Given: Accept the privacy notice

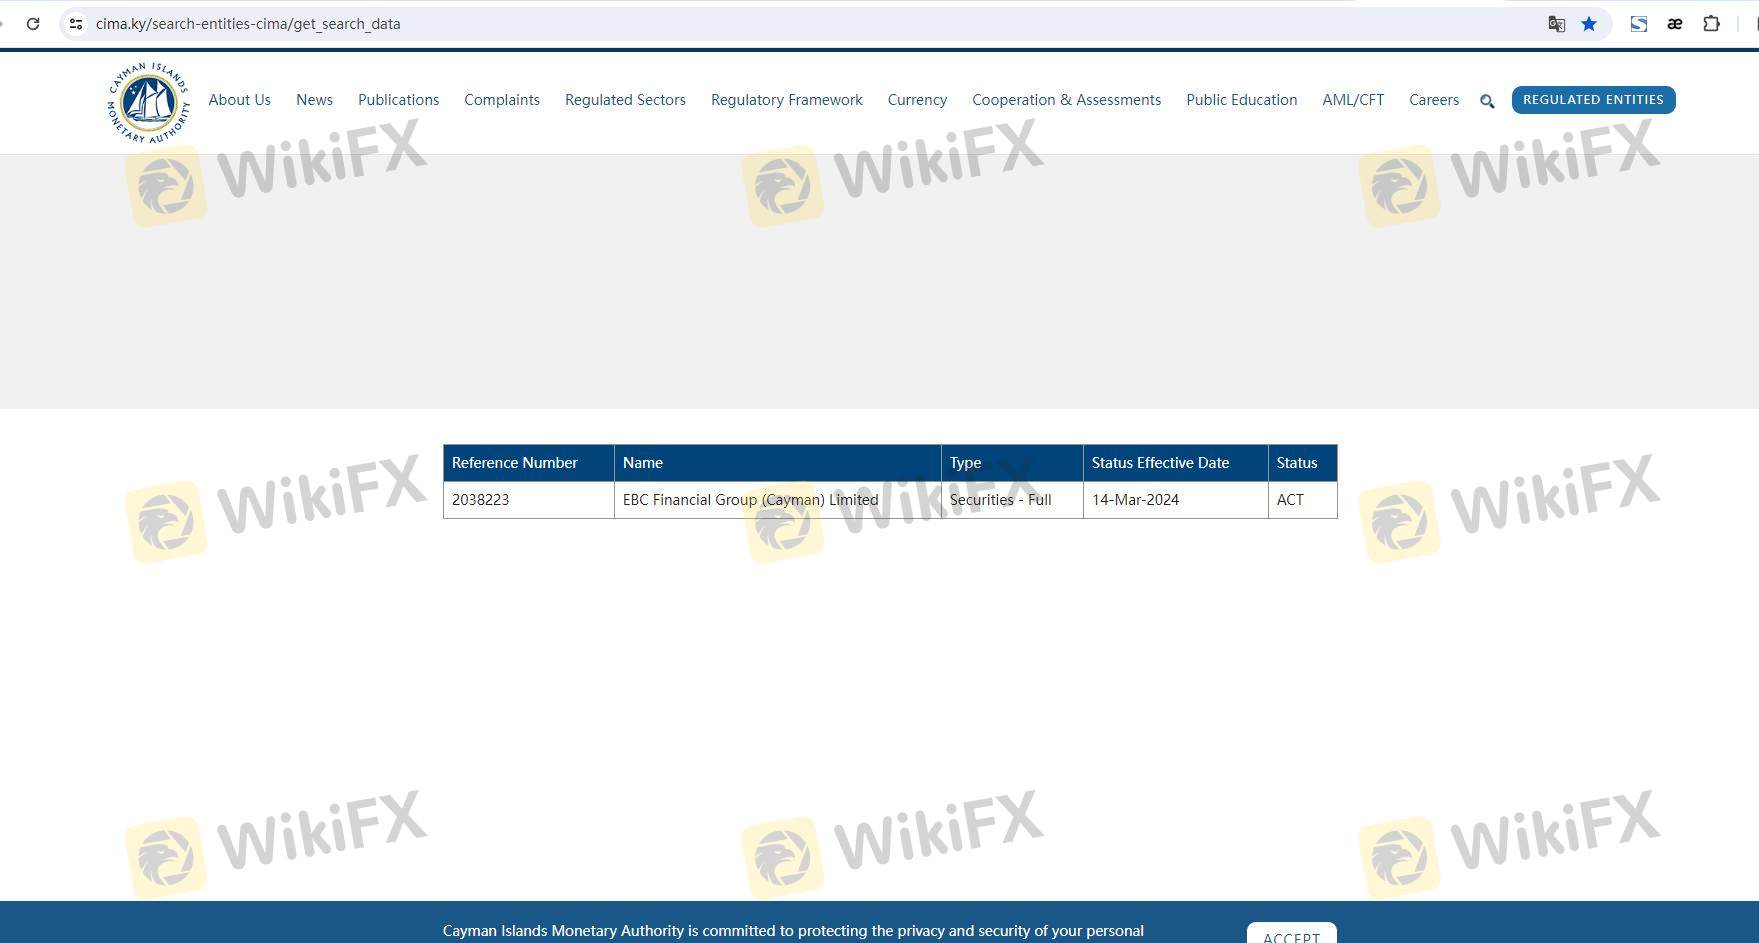Looking at the screenshot, I should pyautogui.click(x=1291, y=935).
